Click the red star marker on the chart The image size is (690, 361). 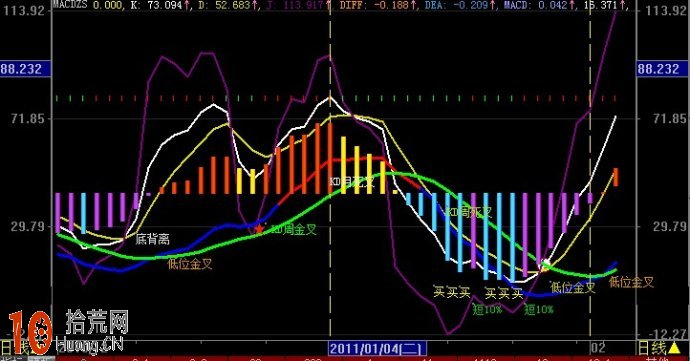point(259,229)
